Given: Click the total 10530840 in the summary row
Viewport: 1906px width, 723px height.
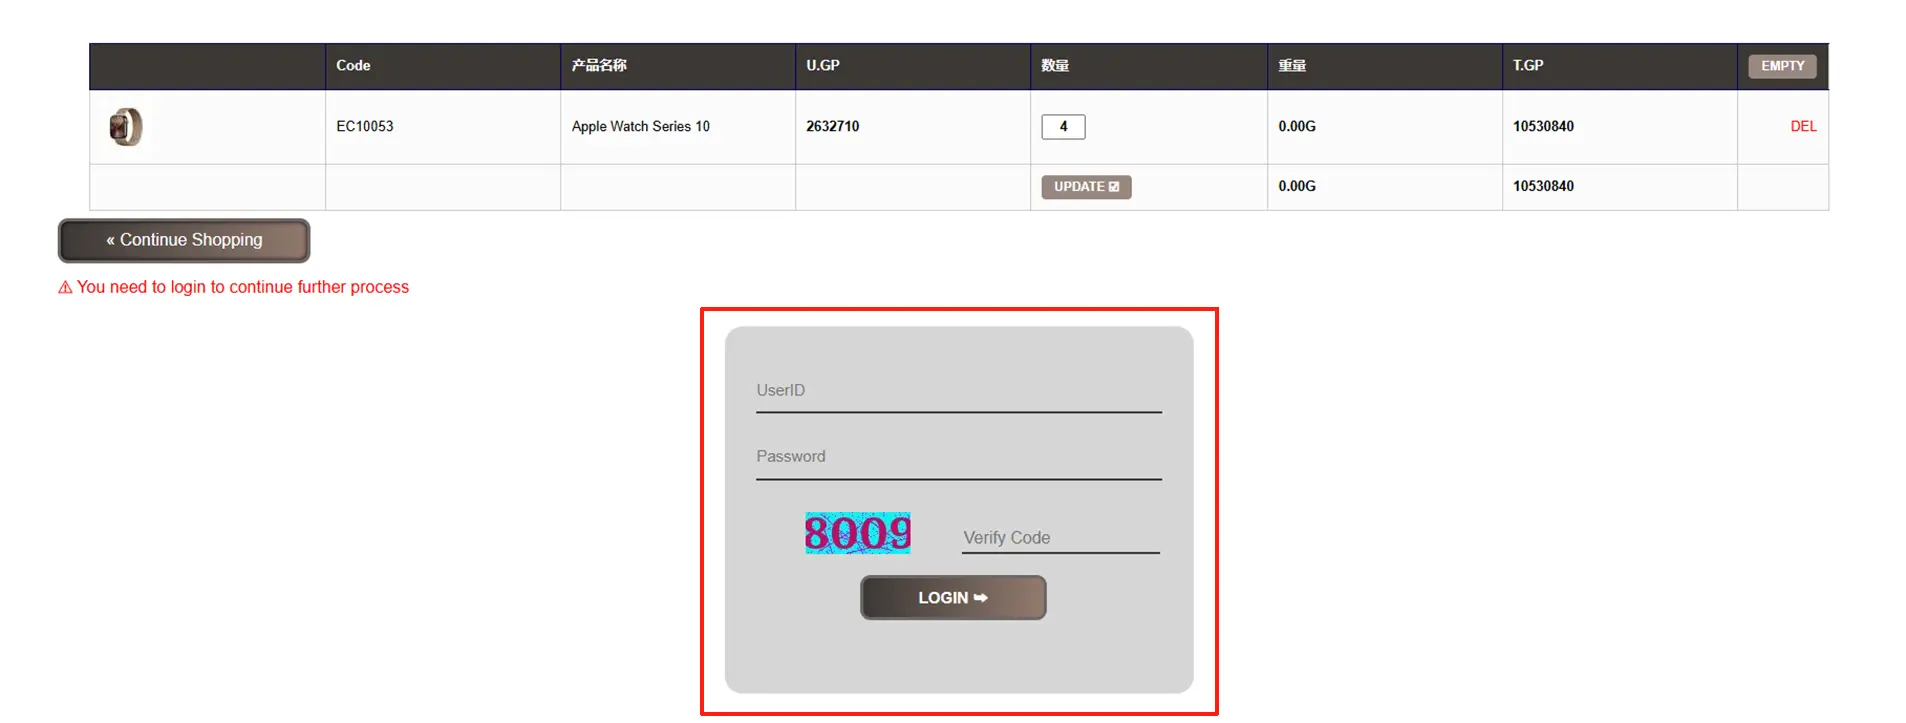Looking at the screenshot, I should click(x=1542, y=187).
